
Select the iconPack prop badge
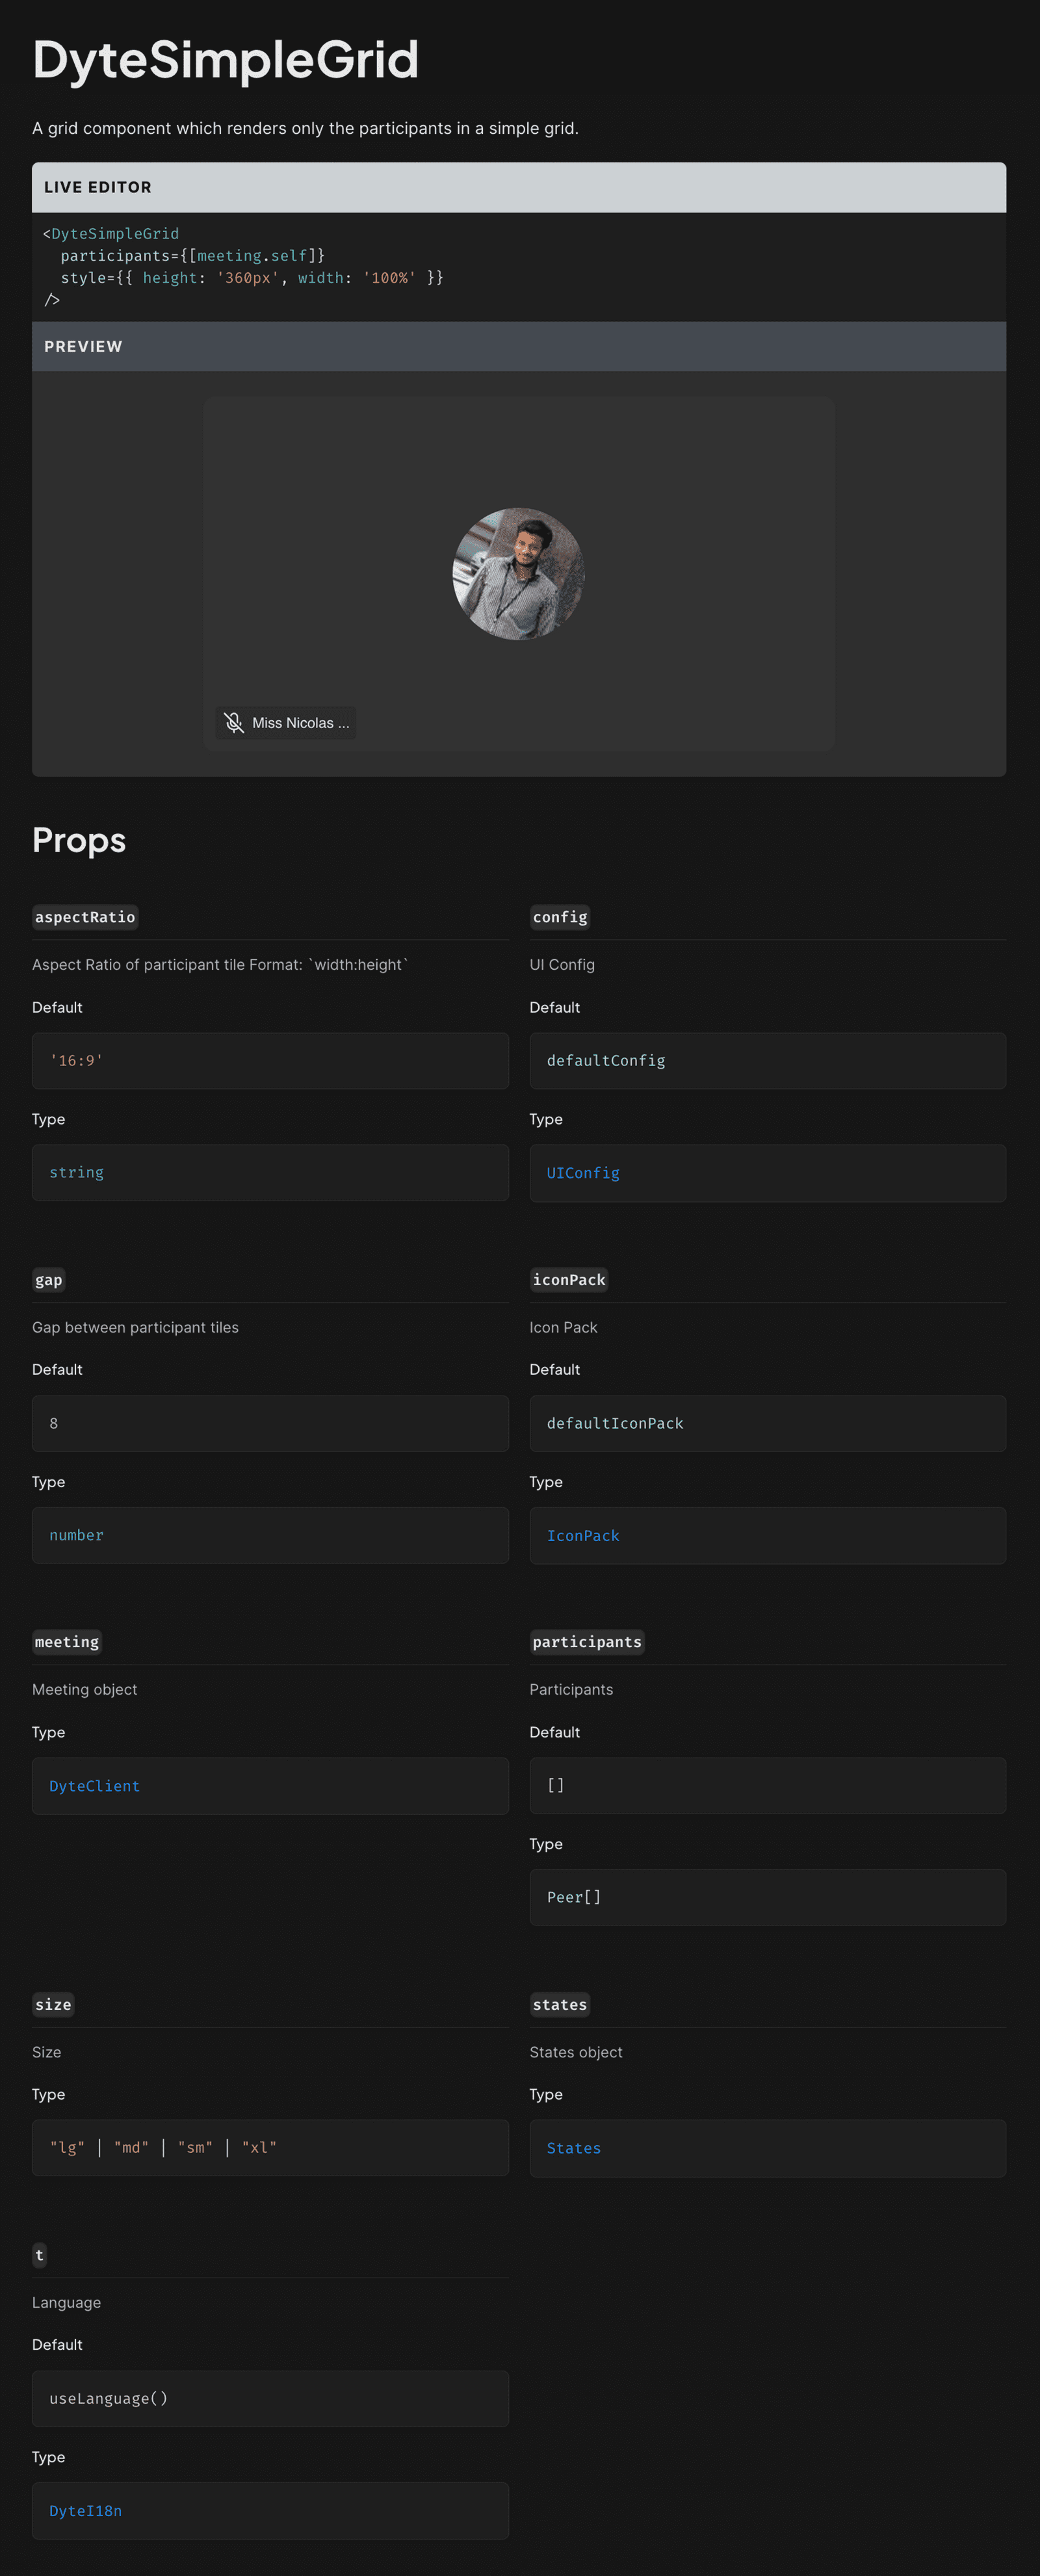568,1279
